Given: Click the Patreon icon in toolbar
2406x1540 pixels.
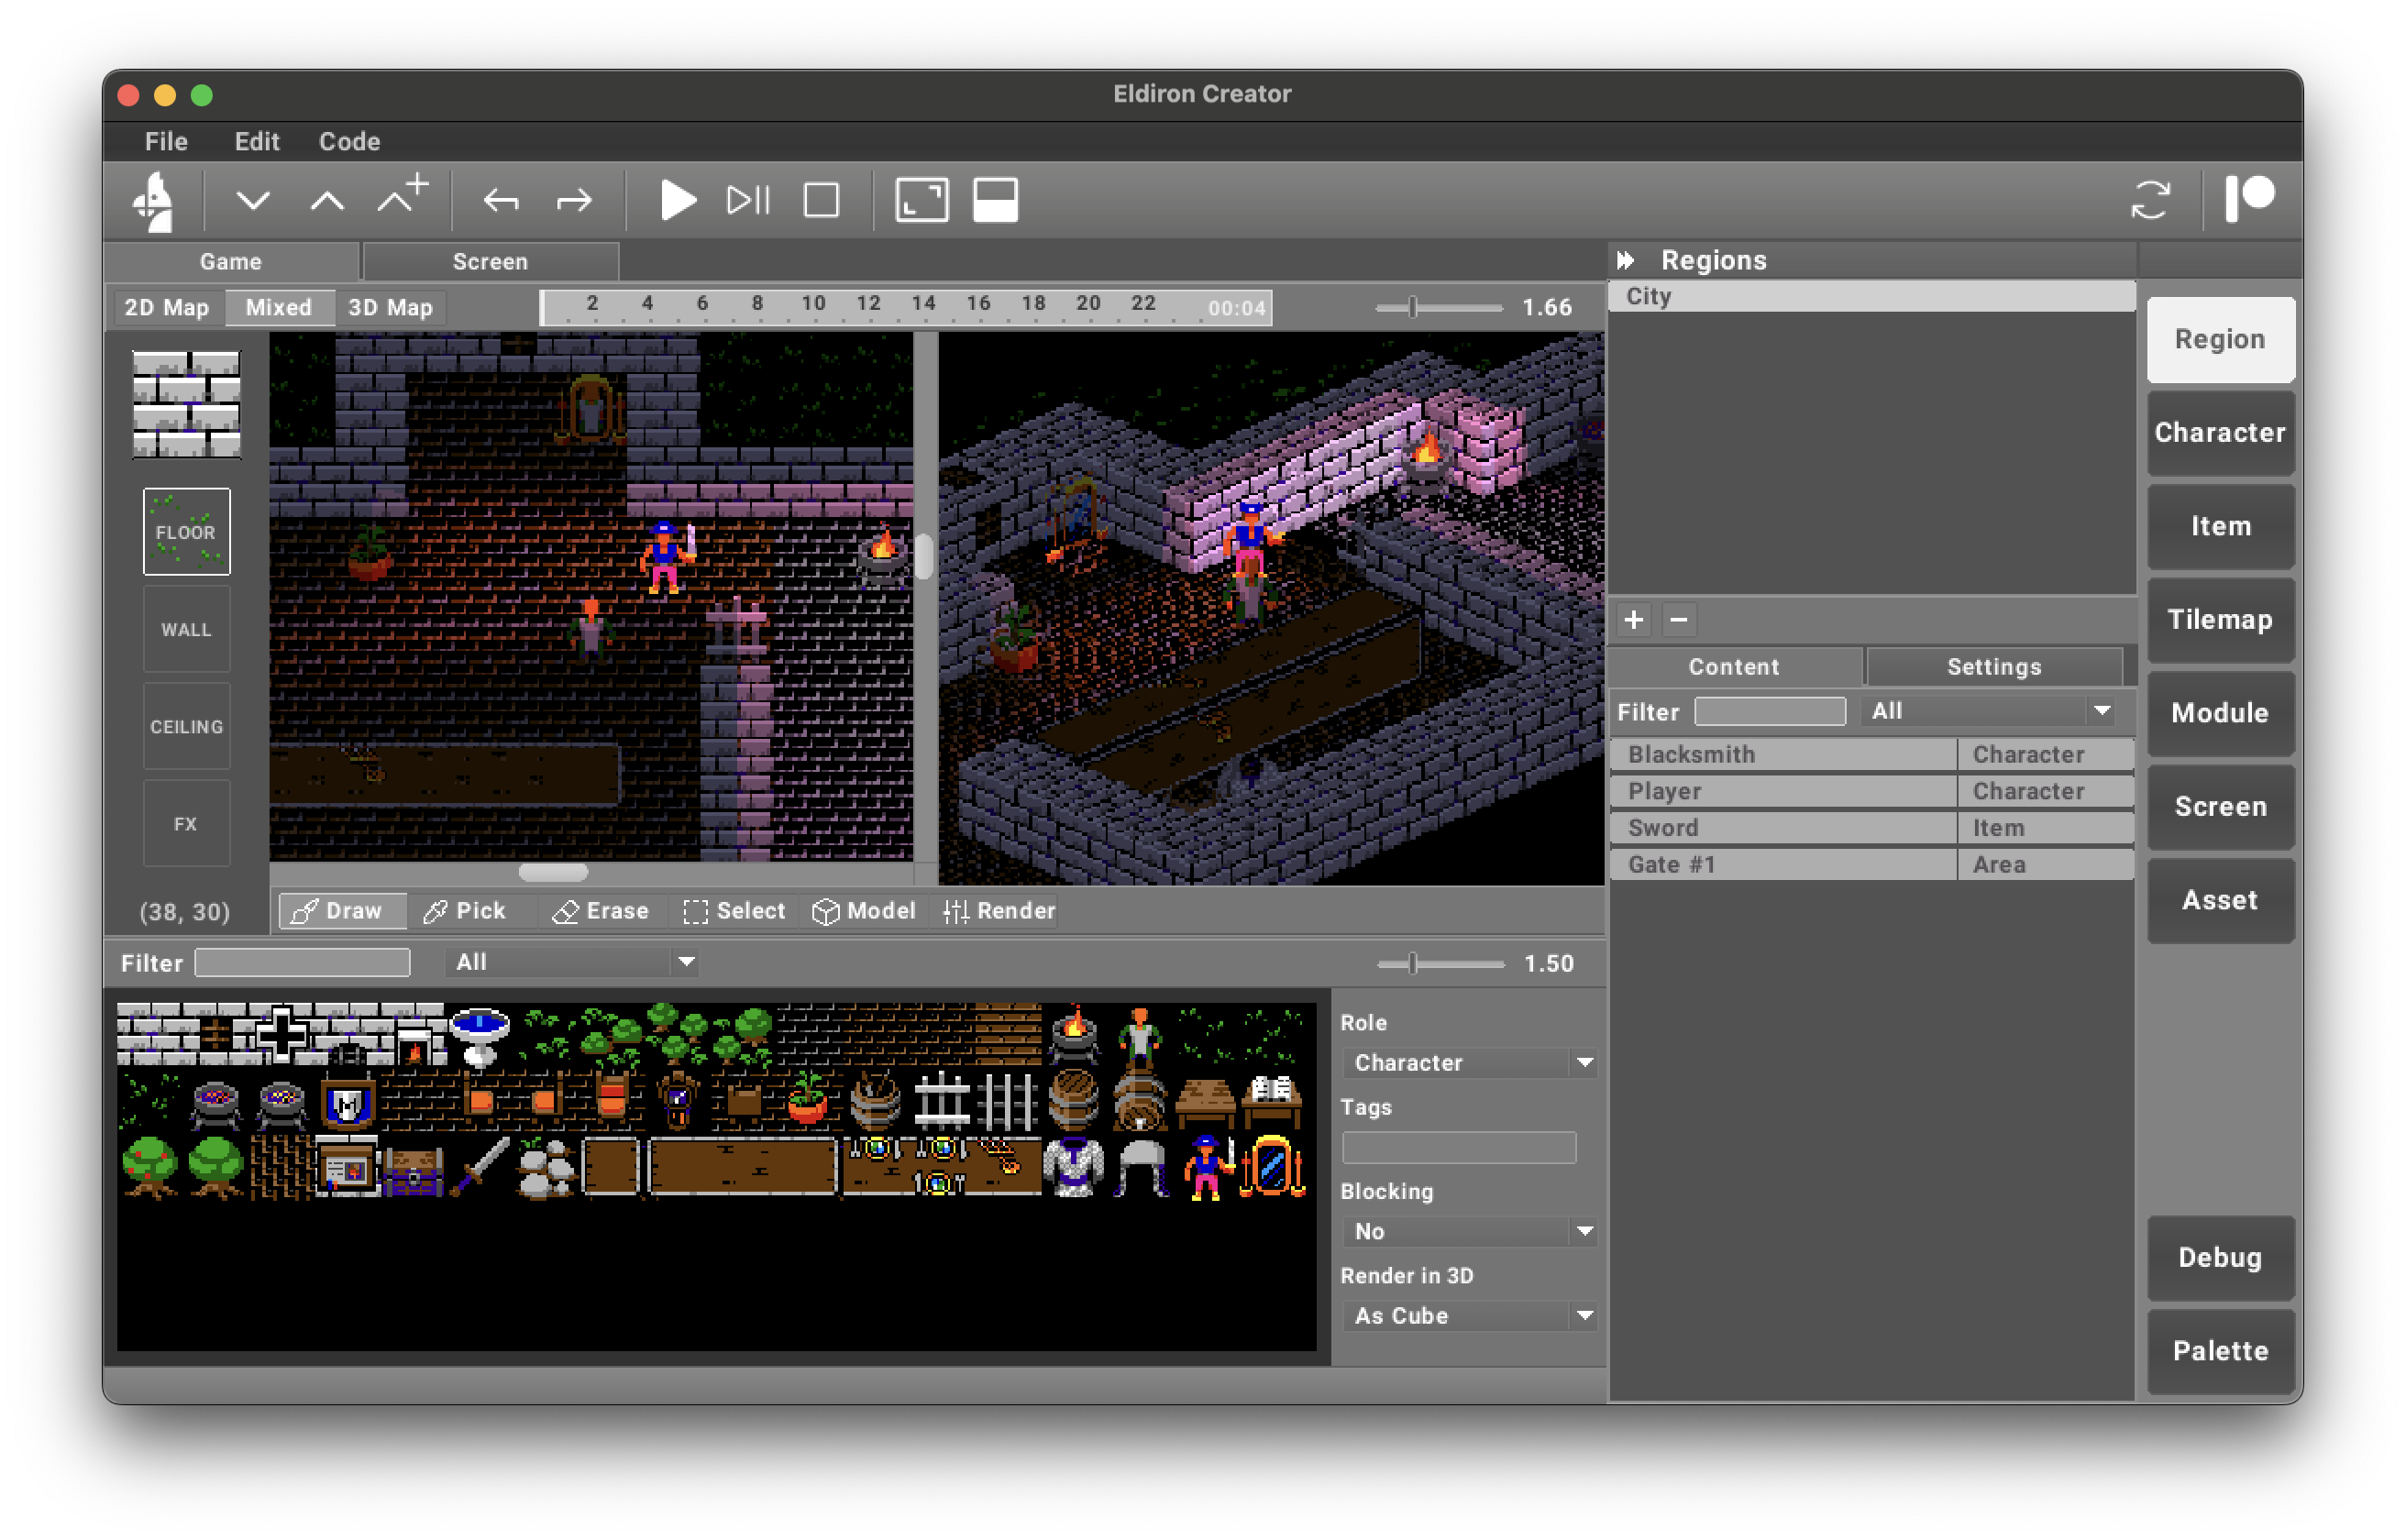Looking at the screenshot, I should click(2250, 199).
